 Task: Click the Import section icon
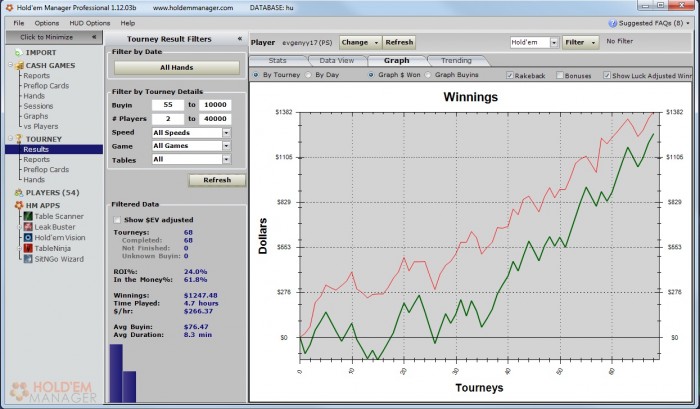pos(18,53)
